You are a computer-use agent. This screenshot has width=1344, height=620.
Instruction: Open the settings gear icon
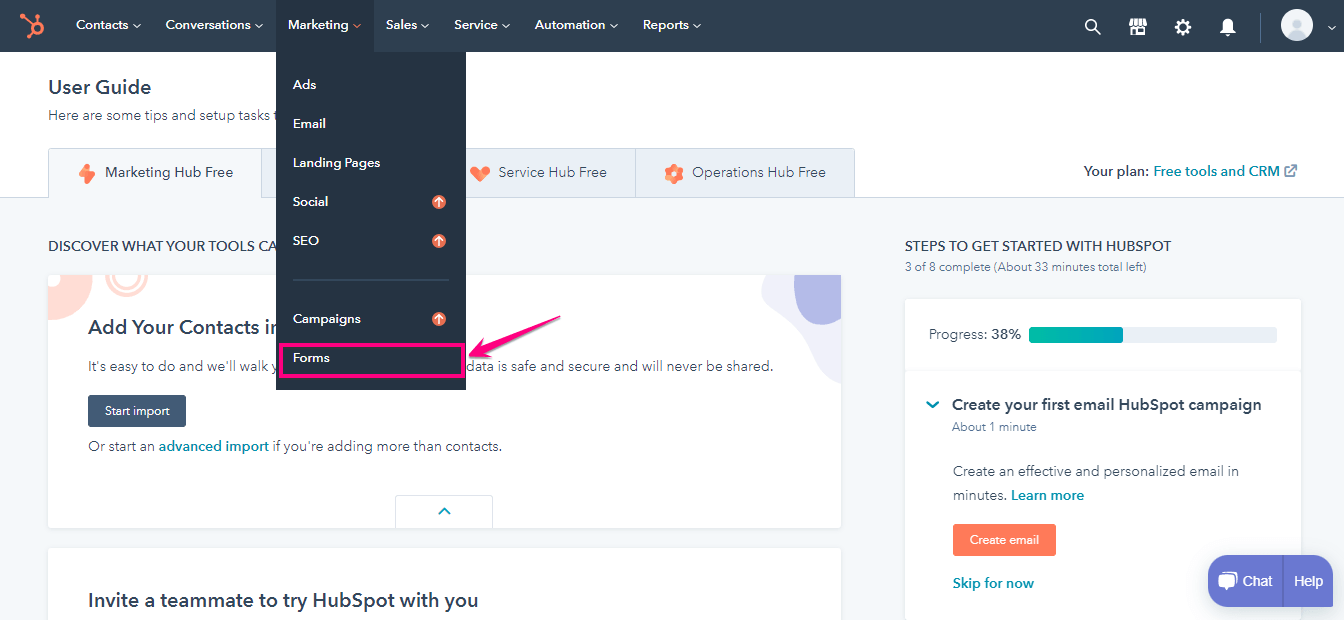[1183, 27]
